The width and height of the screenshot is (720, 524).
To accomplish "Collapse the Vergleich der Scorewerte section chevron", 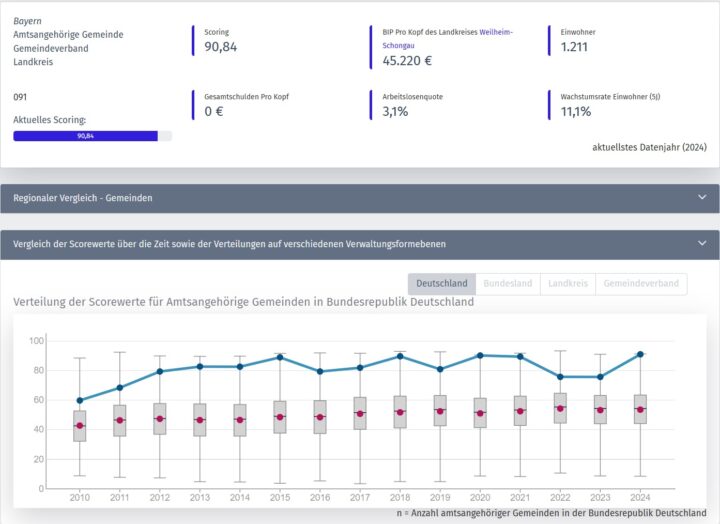I will pyautogui.click(x=701, y=243).
